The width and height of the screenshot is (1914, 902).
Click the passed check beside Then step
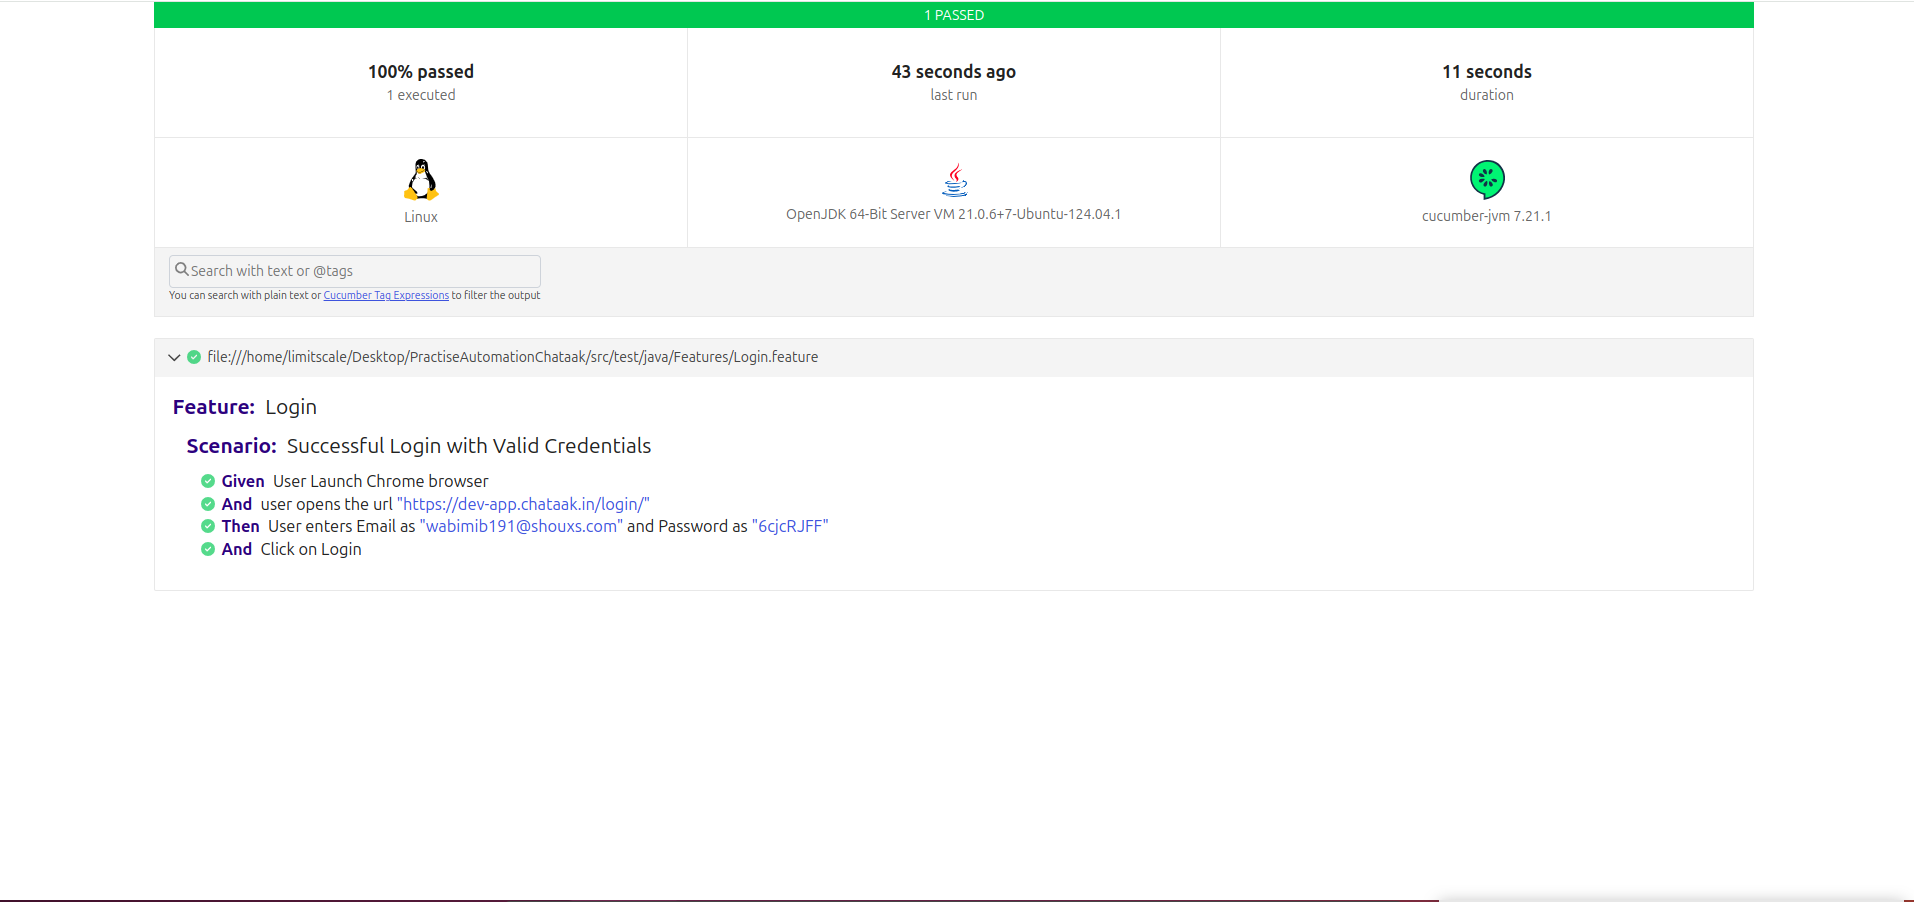(208, 526)
